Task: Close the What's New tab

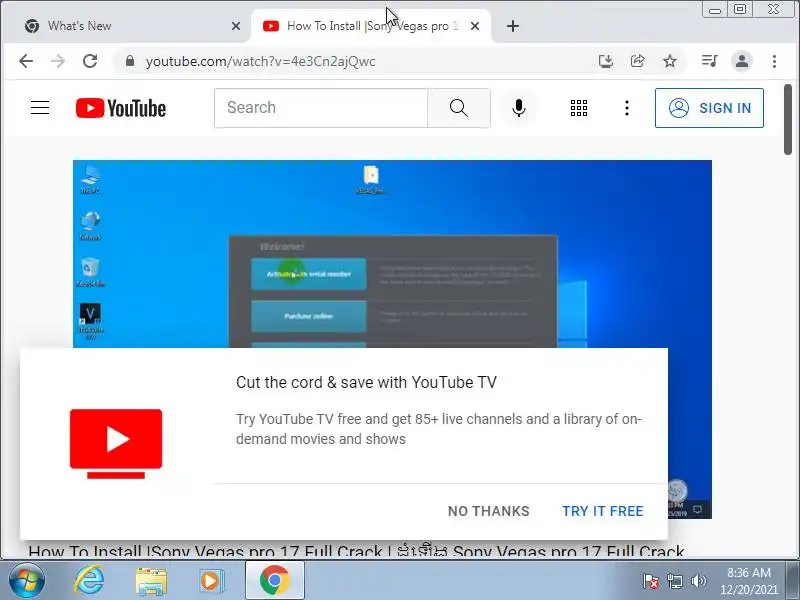Action: (236, 26)
